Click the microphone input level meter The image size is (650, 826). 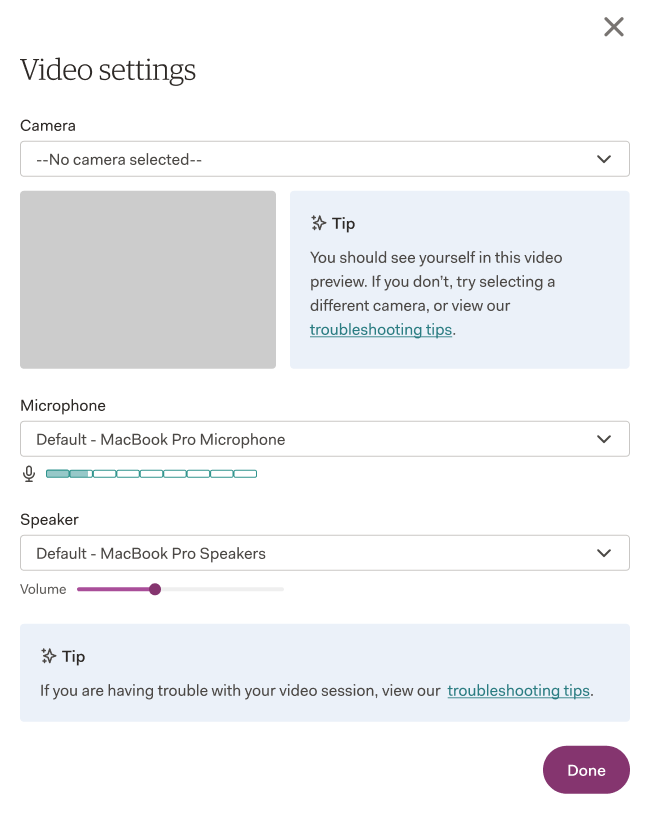pos(152,474)
